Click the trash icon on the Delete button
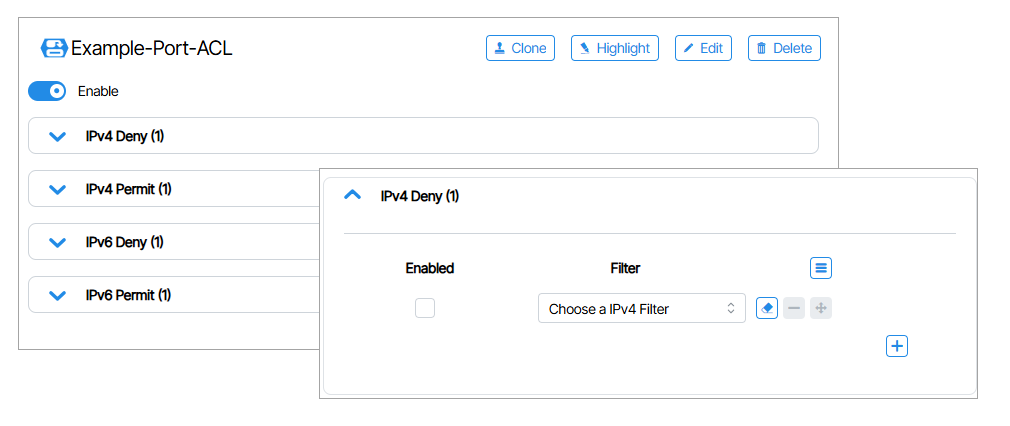The height and width of the screenshot is (426, 1010). (762, 48)
